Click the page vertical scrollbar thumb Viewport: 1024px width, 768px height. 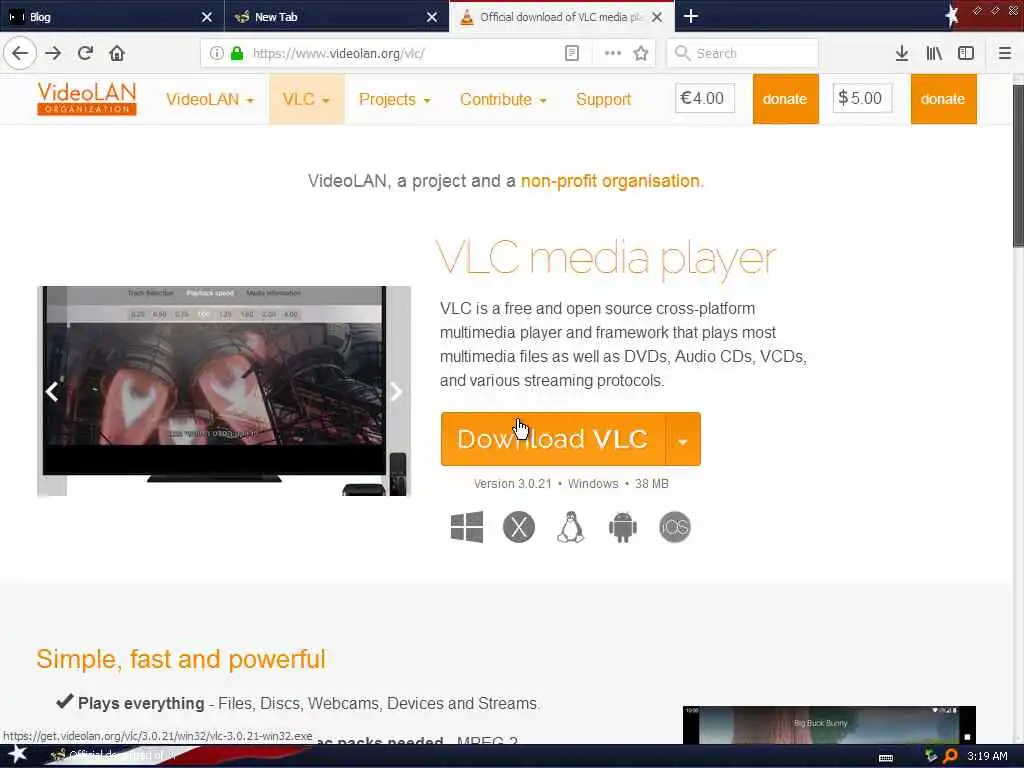(1017, 166)
